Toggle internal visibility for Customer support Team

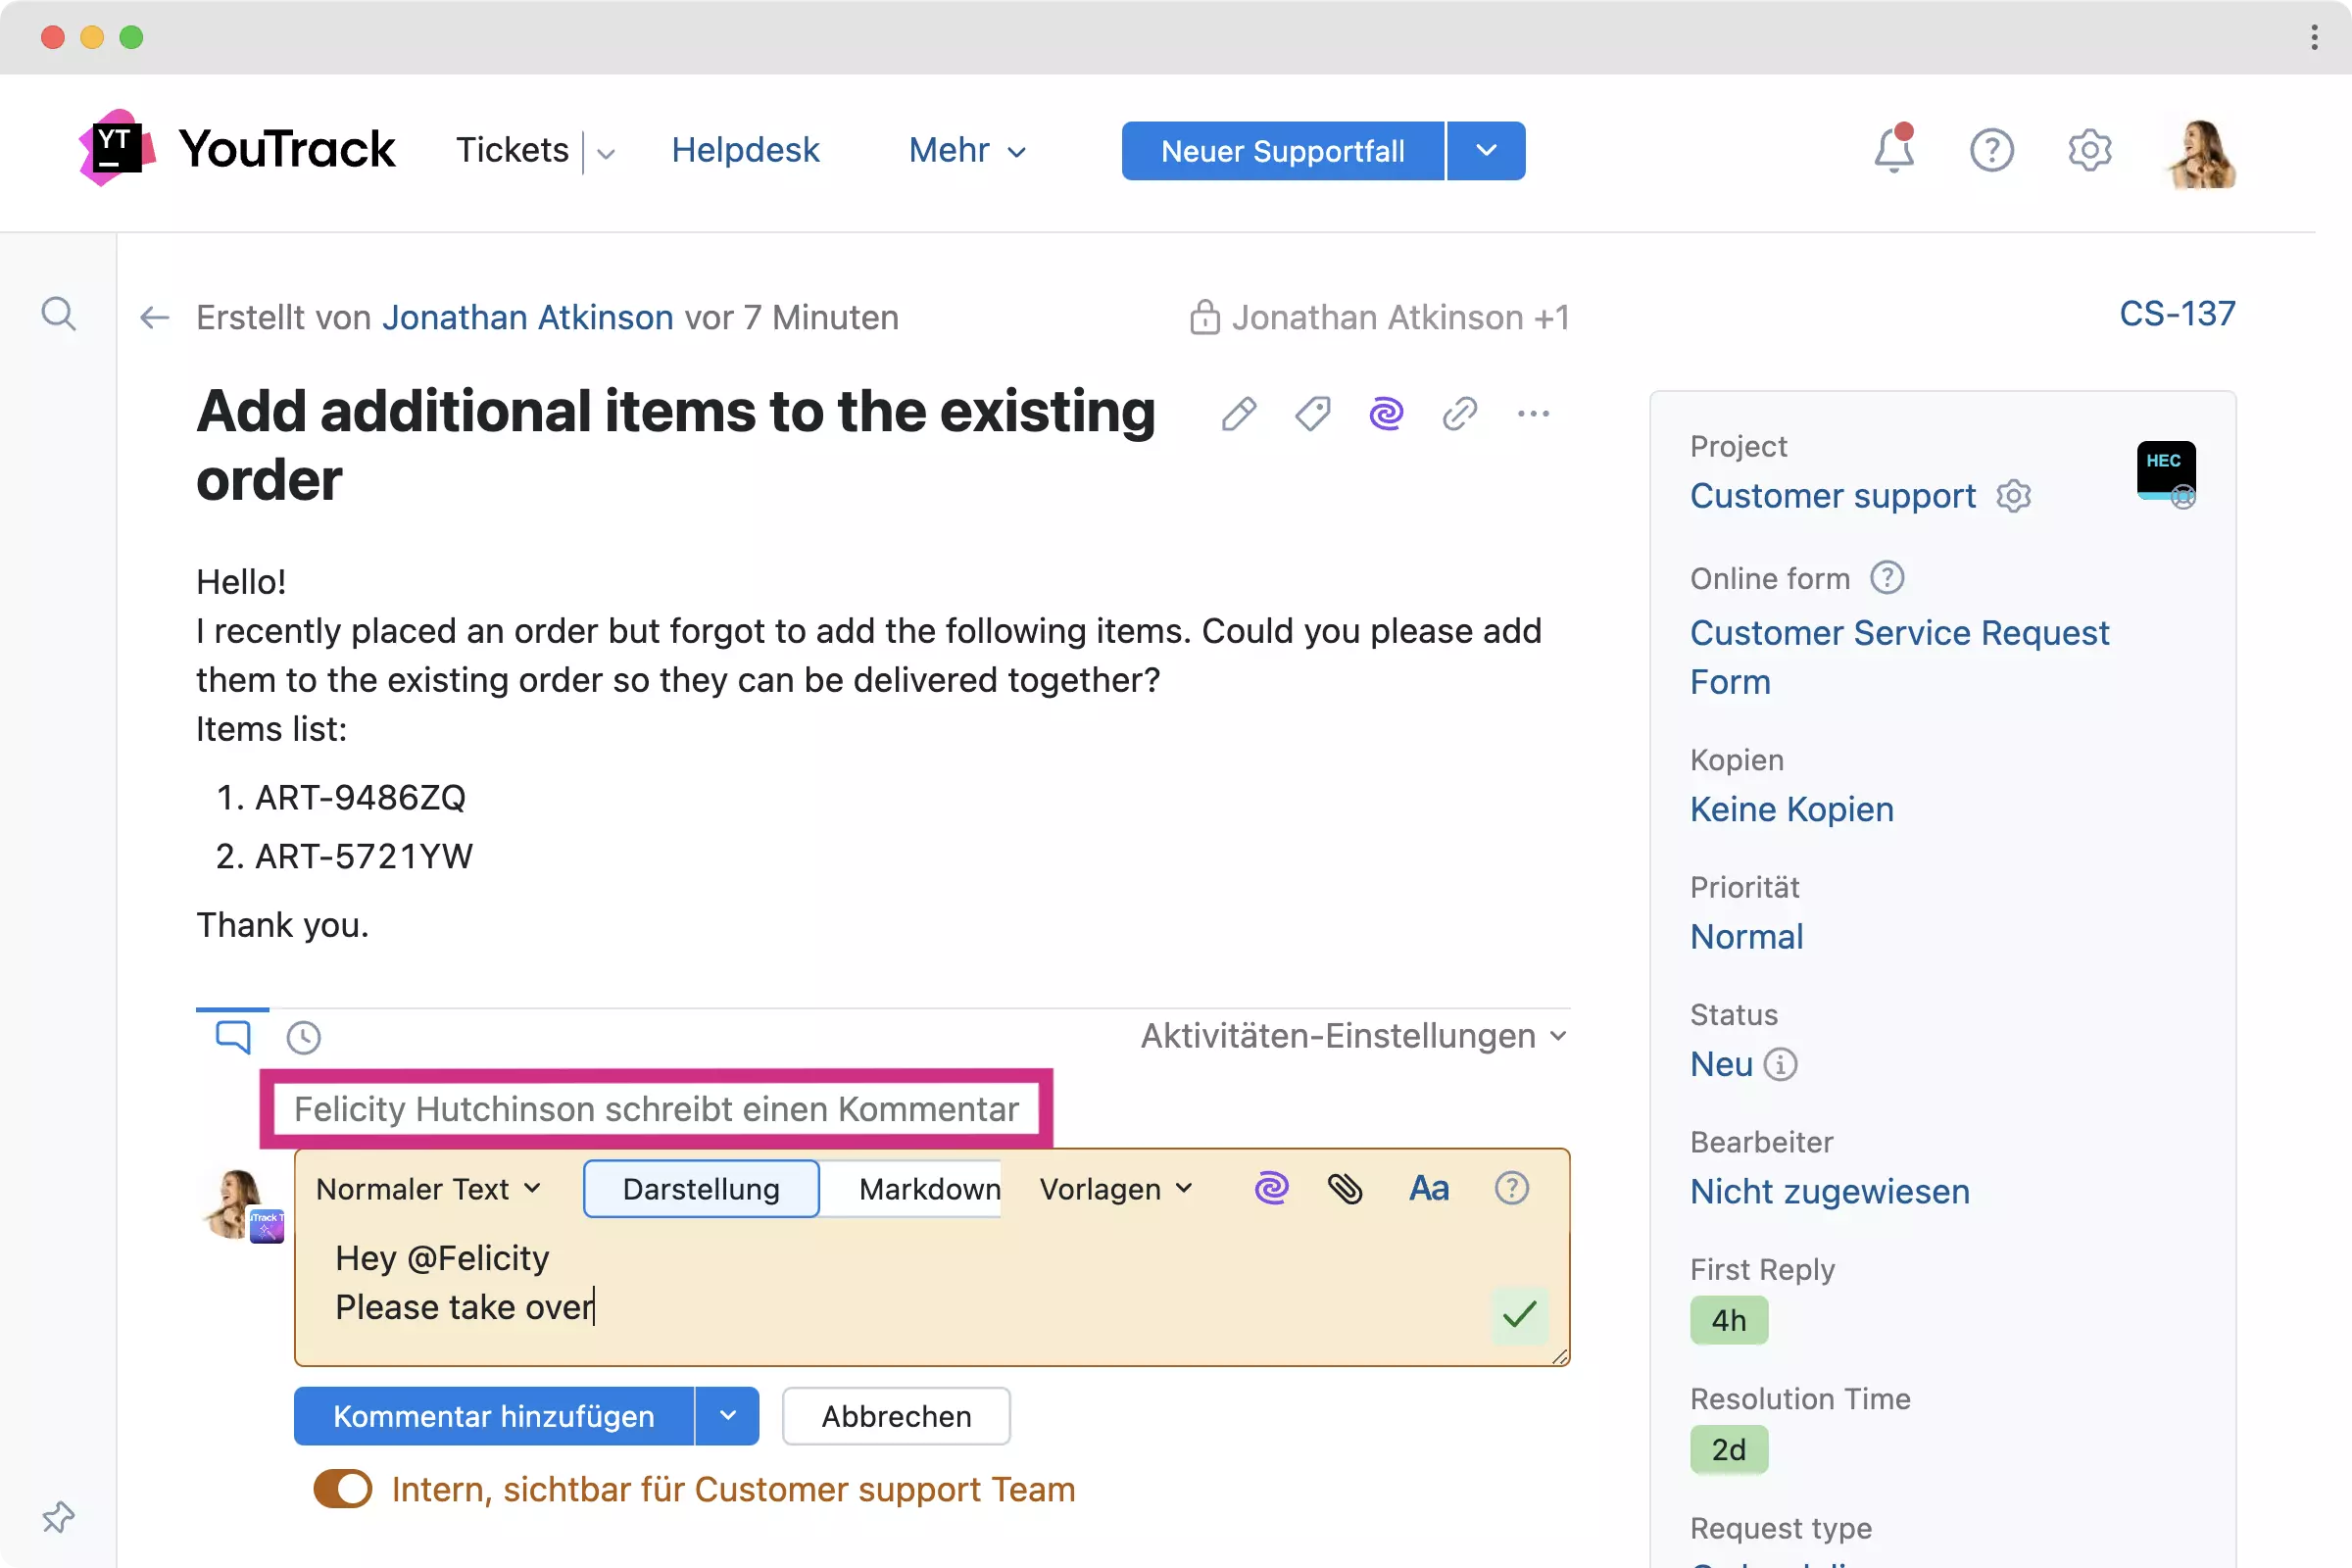pyautogui.click(x=343, y=1489)
